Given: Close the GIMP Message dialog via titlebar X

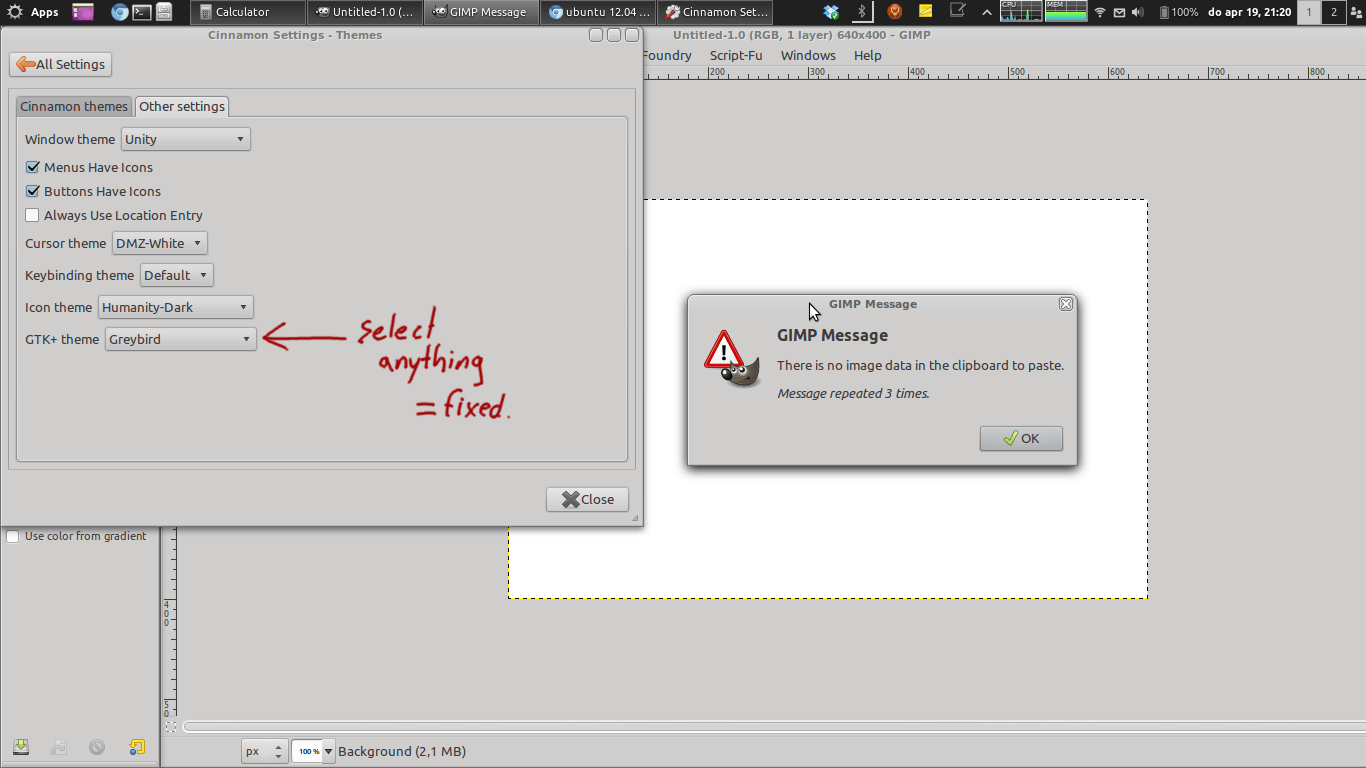Looking at the screenshot, I should [x=1066, y=304].
